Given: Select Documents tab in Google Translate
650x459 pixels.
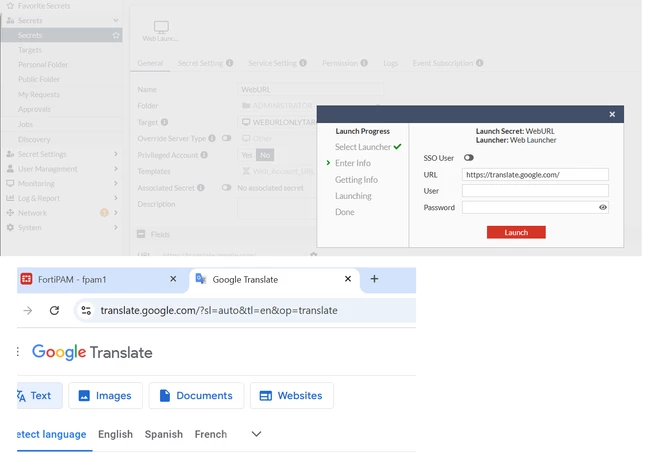Looking at the screenshot, I should (x=196, y=396).
